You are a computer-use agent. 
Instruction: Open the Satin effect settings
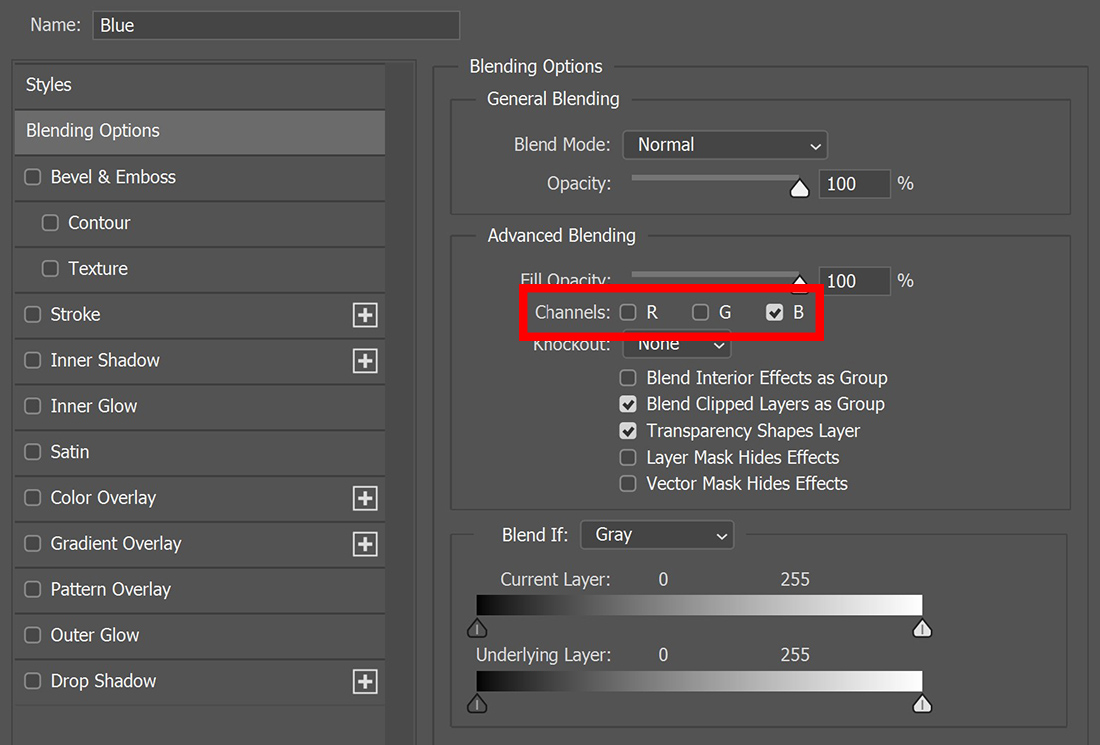click(x=70, y=452)
